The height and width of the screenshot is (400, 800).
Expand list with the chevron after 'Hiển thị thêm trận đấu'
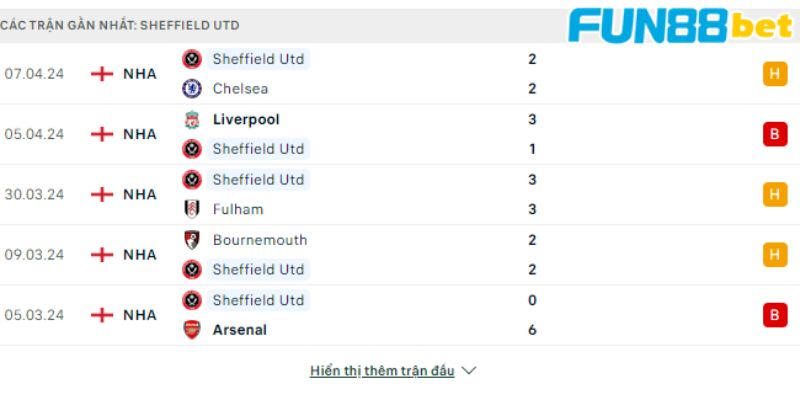[468, 371]
